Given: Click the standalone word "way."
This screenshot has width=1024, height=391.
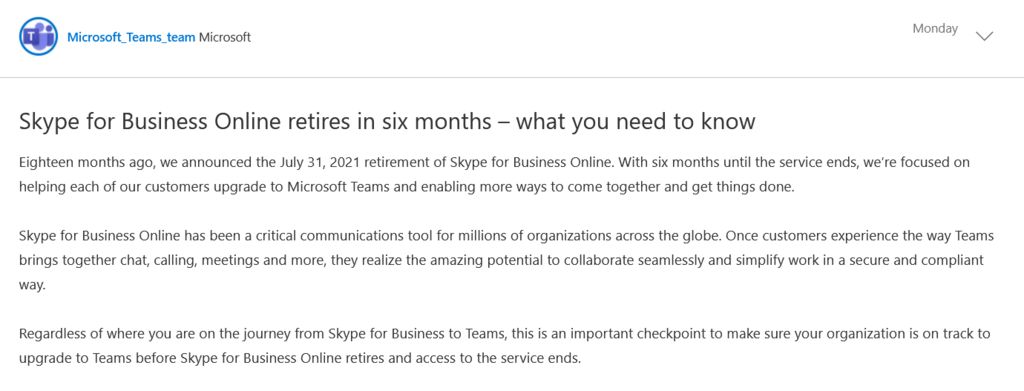Looking at the screenshot, I should click(x=33, y=285).
